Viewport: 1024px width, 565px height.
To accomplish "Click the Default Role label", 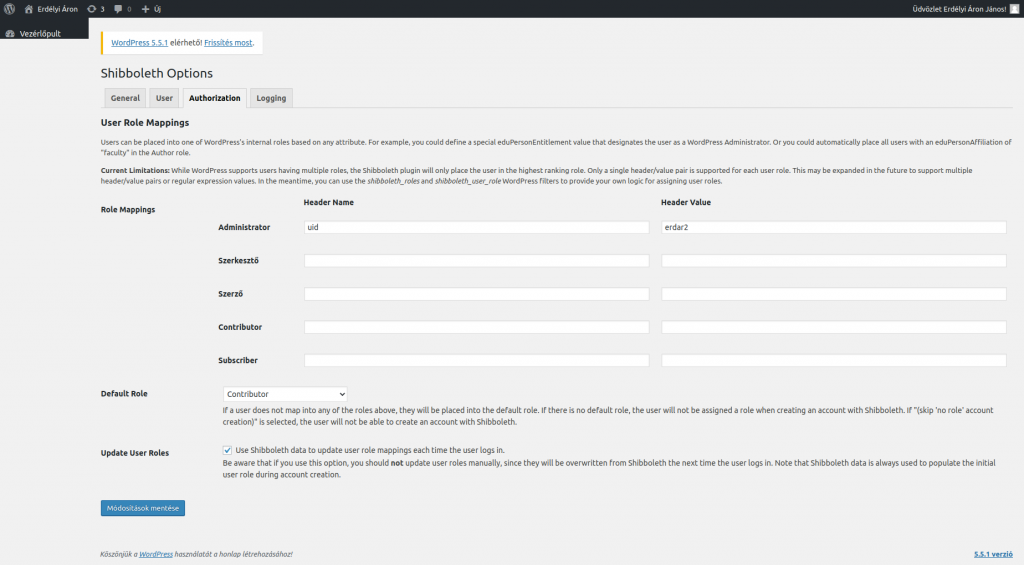I will 124,394.
